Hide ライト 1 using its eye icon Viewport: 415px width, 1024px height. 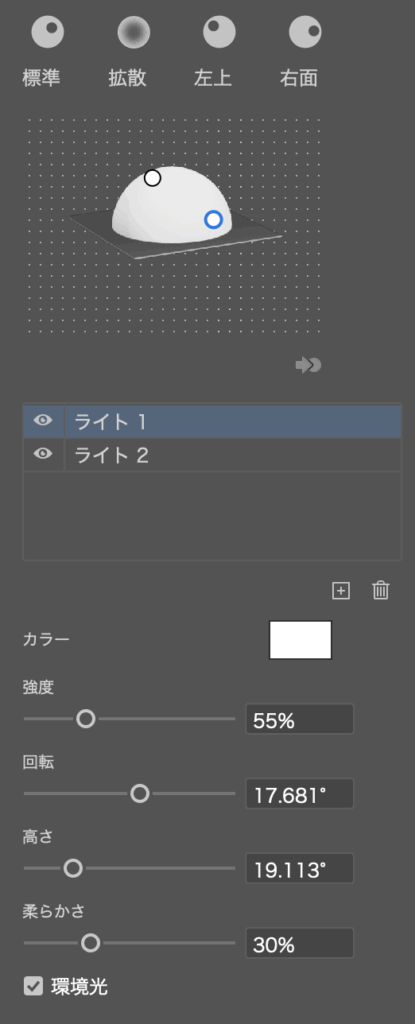pos(43,421)
